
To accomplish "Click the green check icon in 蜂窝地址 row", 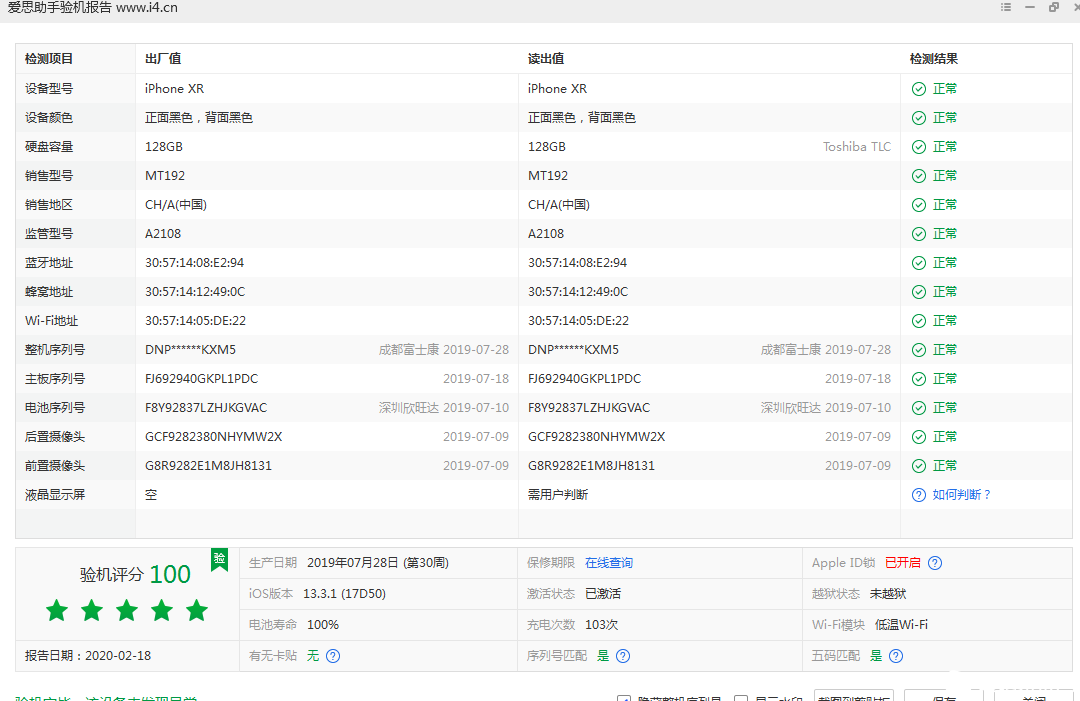I will (919, 292).
